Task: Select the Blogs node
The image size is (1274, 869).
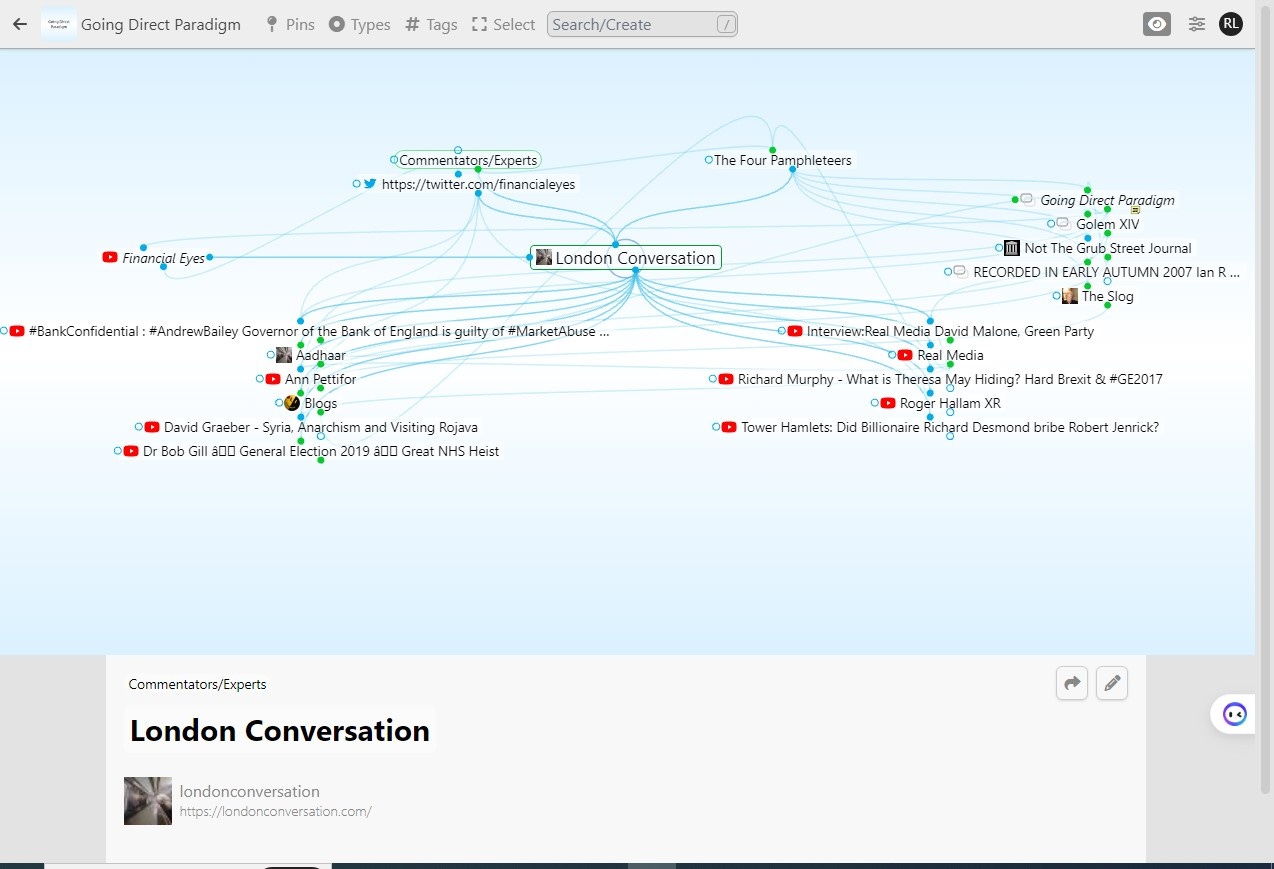Action: click(320, 403)
